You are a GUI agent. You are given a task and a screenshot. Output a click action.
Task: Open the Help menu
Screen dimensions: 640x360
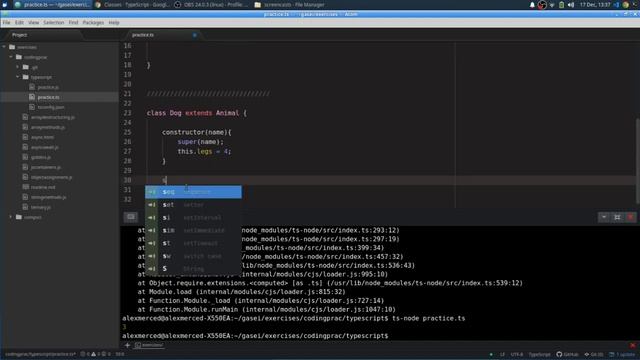[x=114, y=22]
